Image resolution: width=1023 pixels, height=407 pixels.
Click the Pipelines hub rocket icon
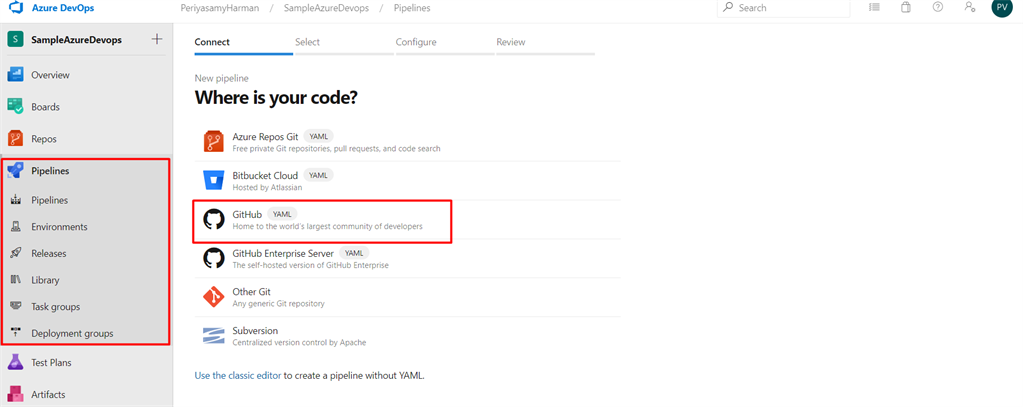pos(16,171)
